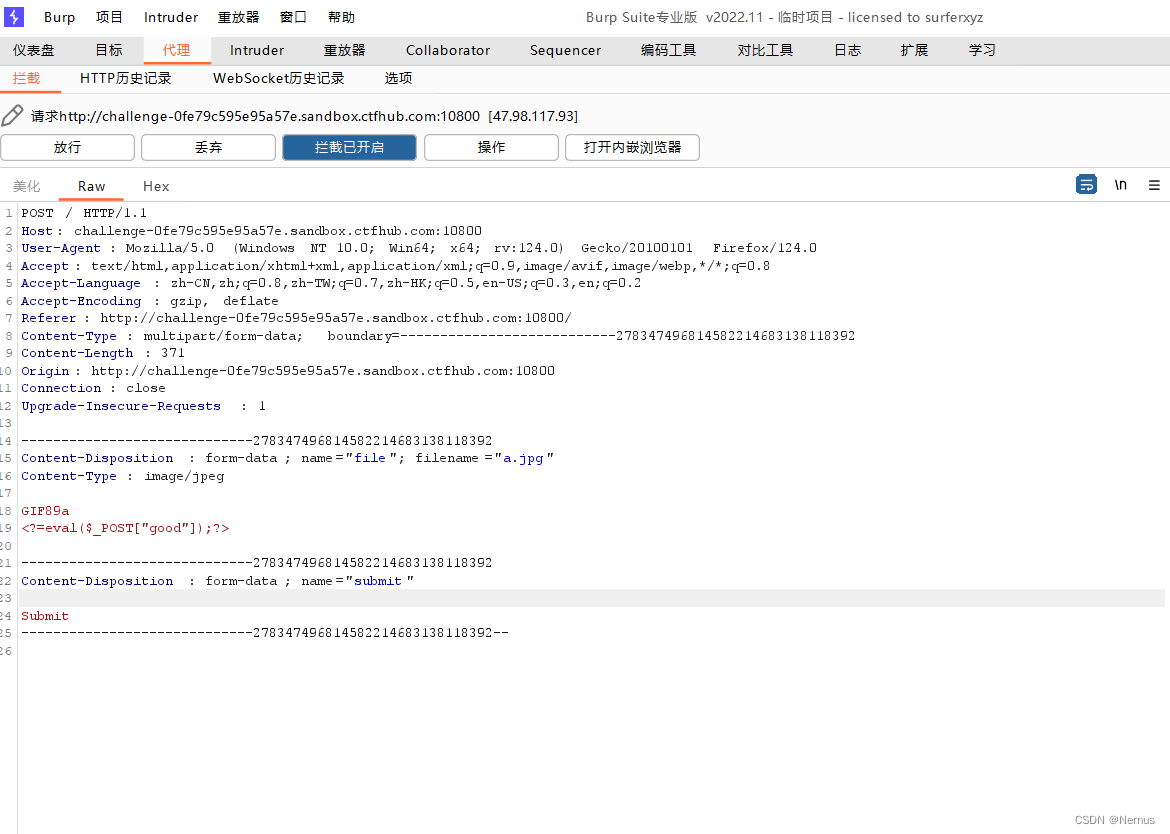Open the Burp menu

[x=60, y=17]
